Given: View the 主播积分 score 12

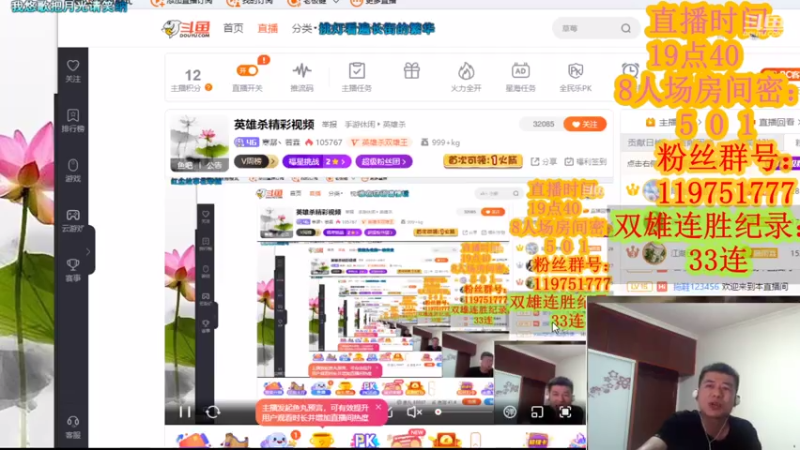Looking at the screenshot, I should [x=192, y=76].
